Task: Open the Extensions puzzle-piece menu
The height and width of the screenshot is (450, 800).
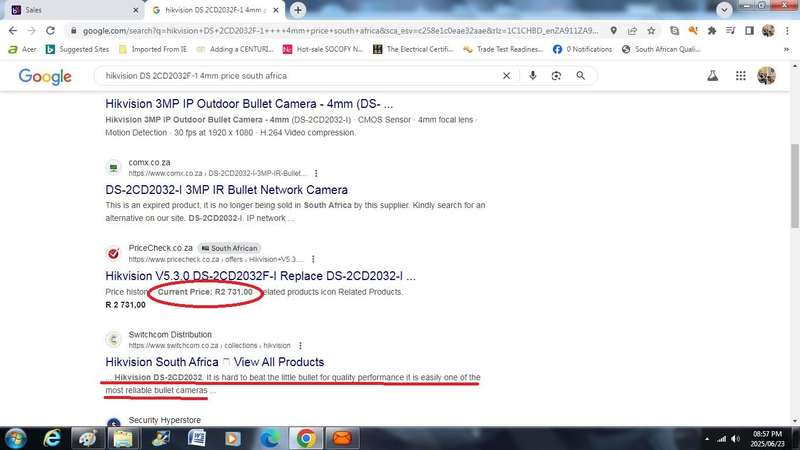Action: (x=712, y=31)
